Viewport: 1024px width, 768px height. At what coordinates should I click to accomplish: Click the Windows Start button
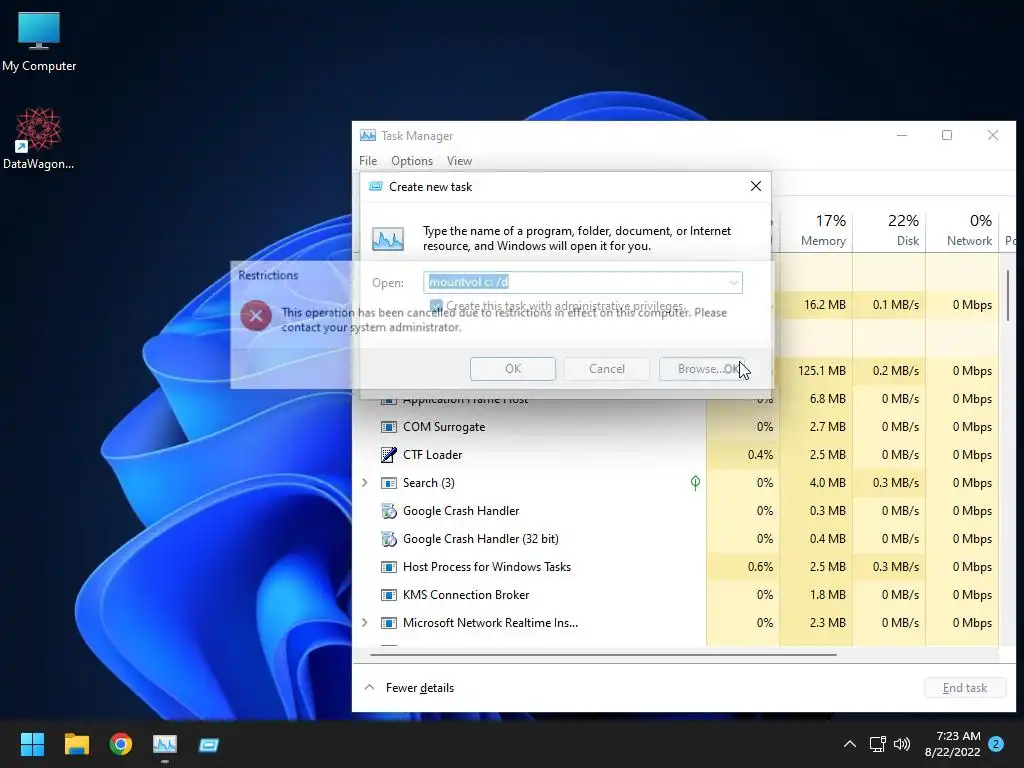coord(32,744)
